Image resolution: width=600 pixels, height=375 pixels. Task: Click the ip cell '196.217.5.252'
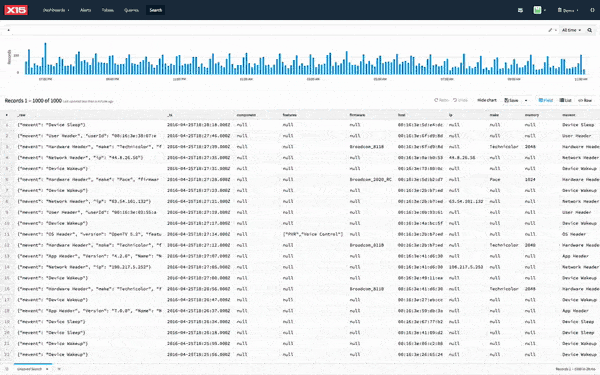(x=466, y=267)
